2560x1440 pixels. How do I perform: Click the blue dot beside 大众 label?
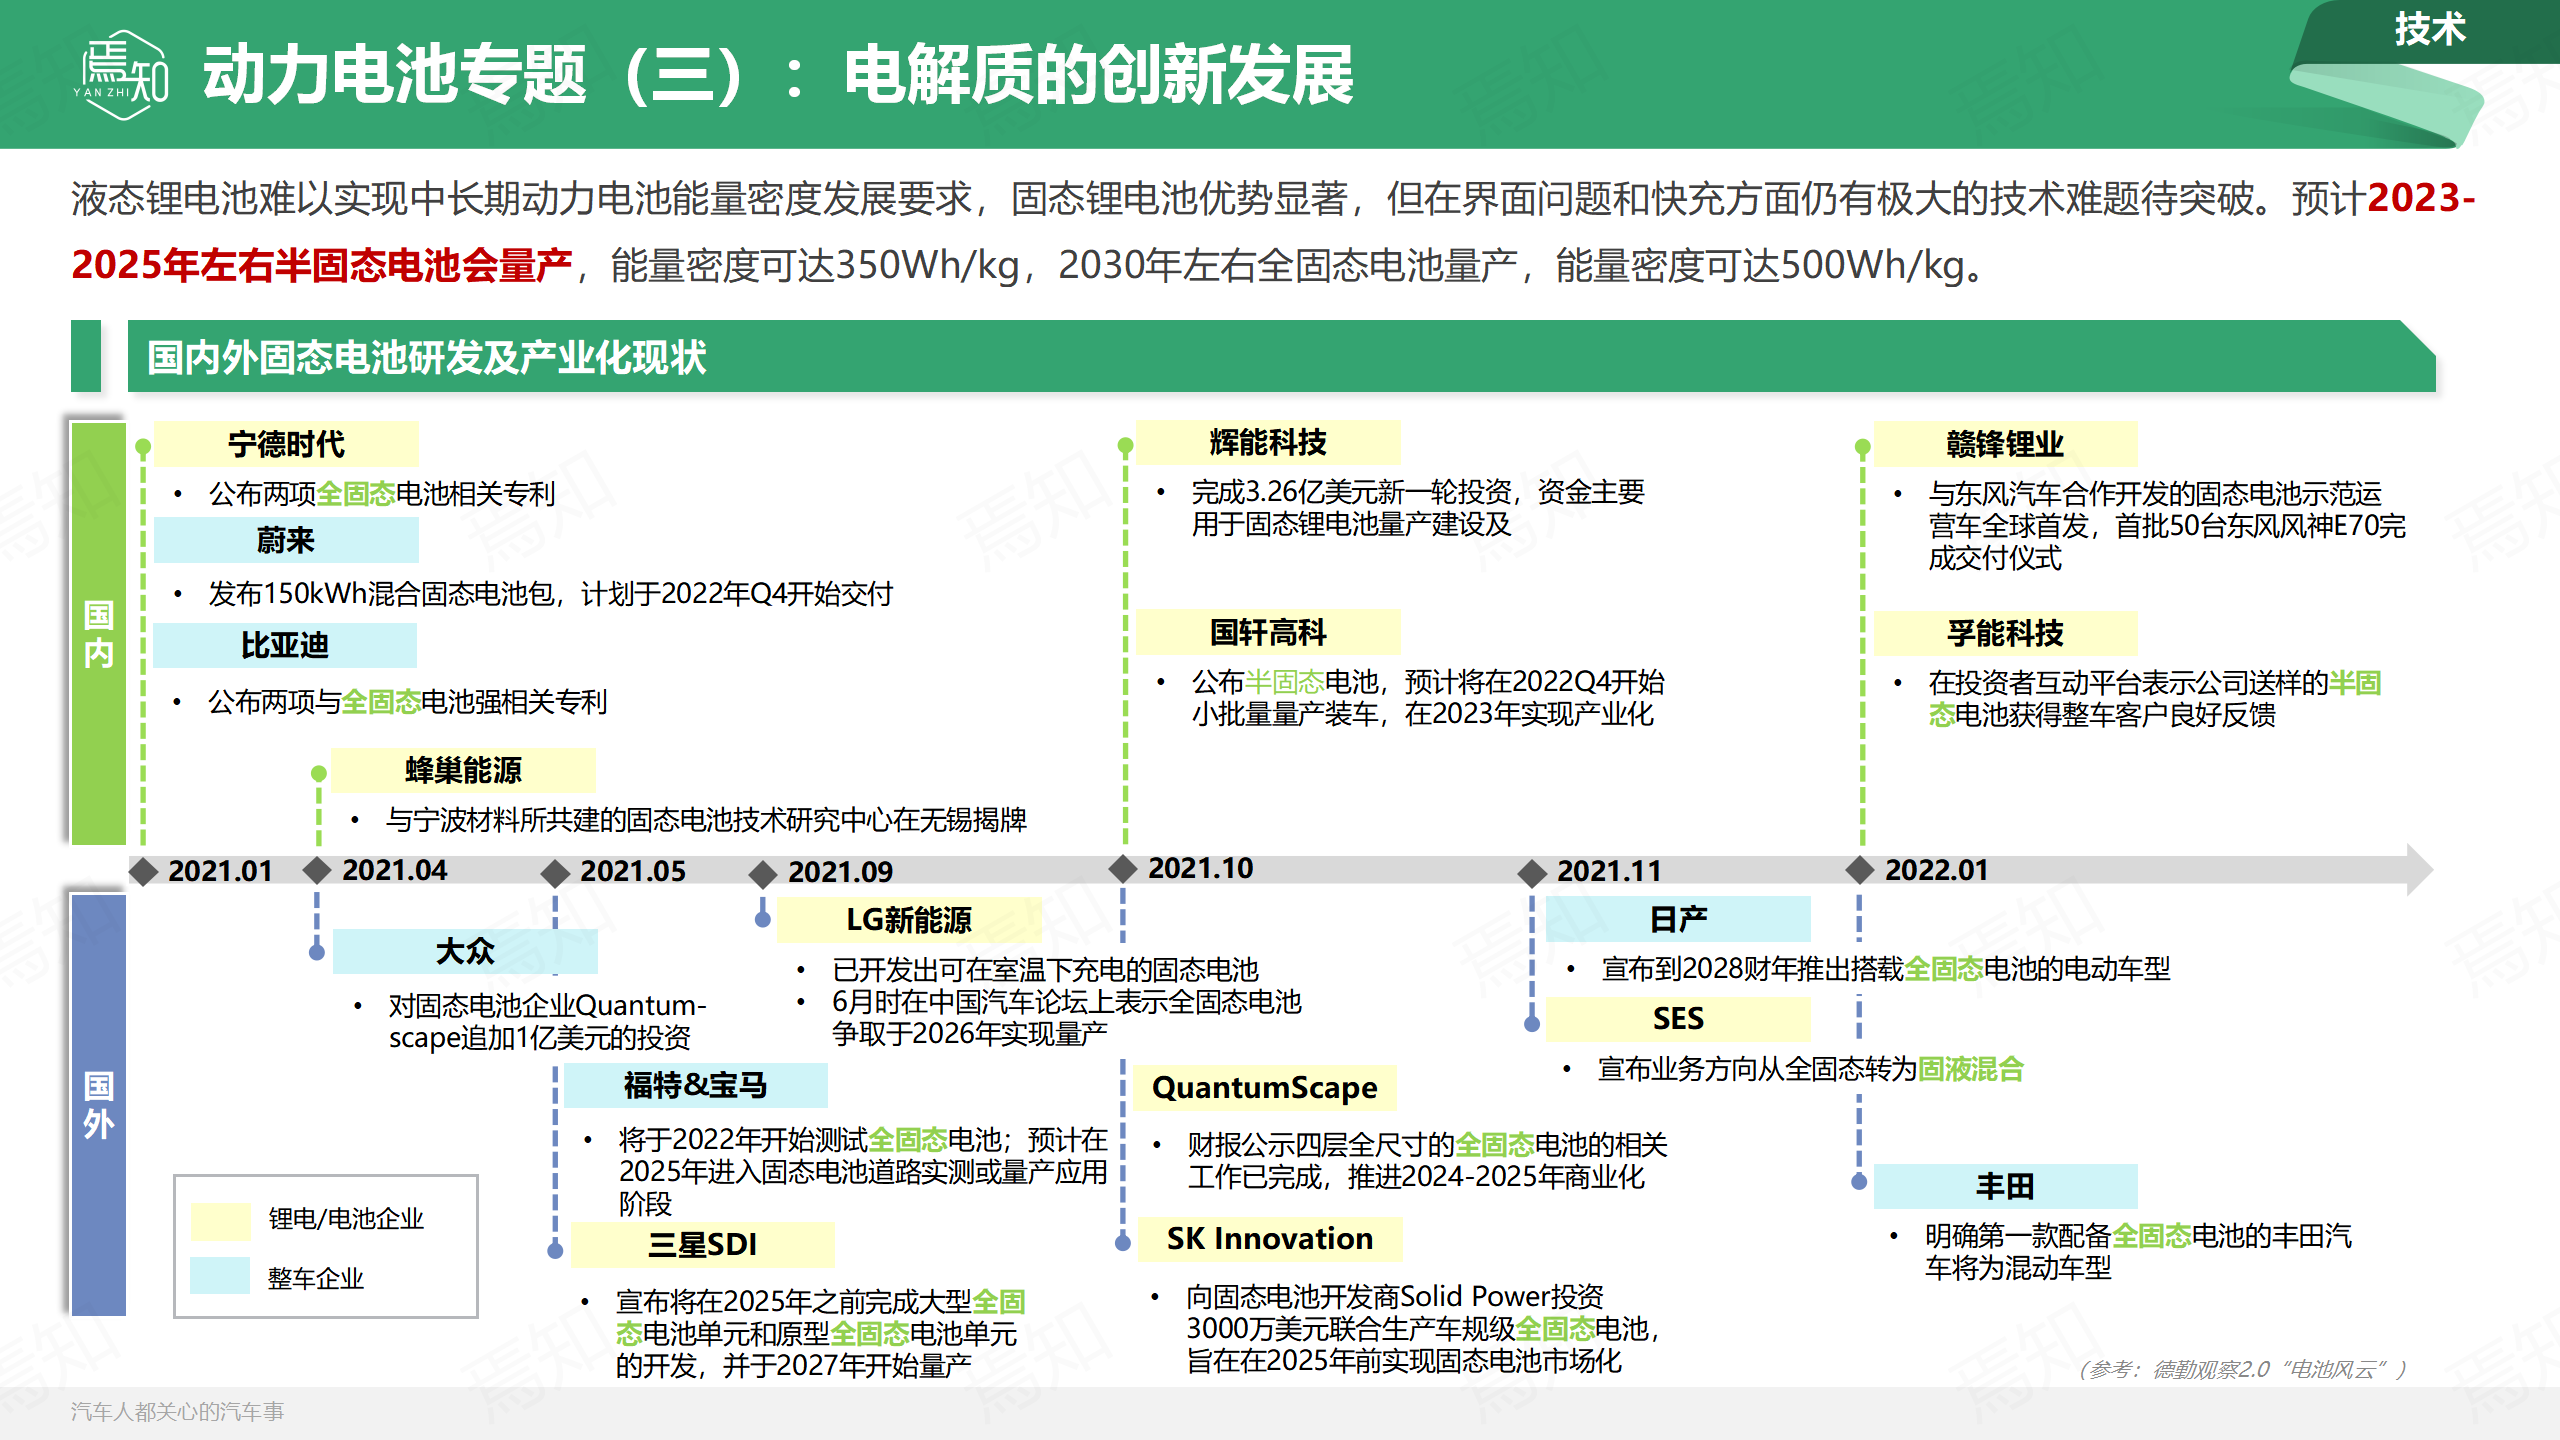[317, 953]
